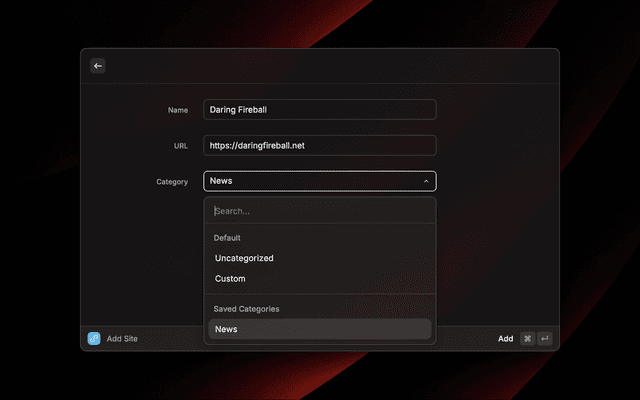640x400 pixels.
Task: Click the back arrow button
Action: point(98,66)
